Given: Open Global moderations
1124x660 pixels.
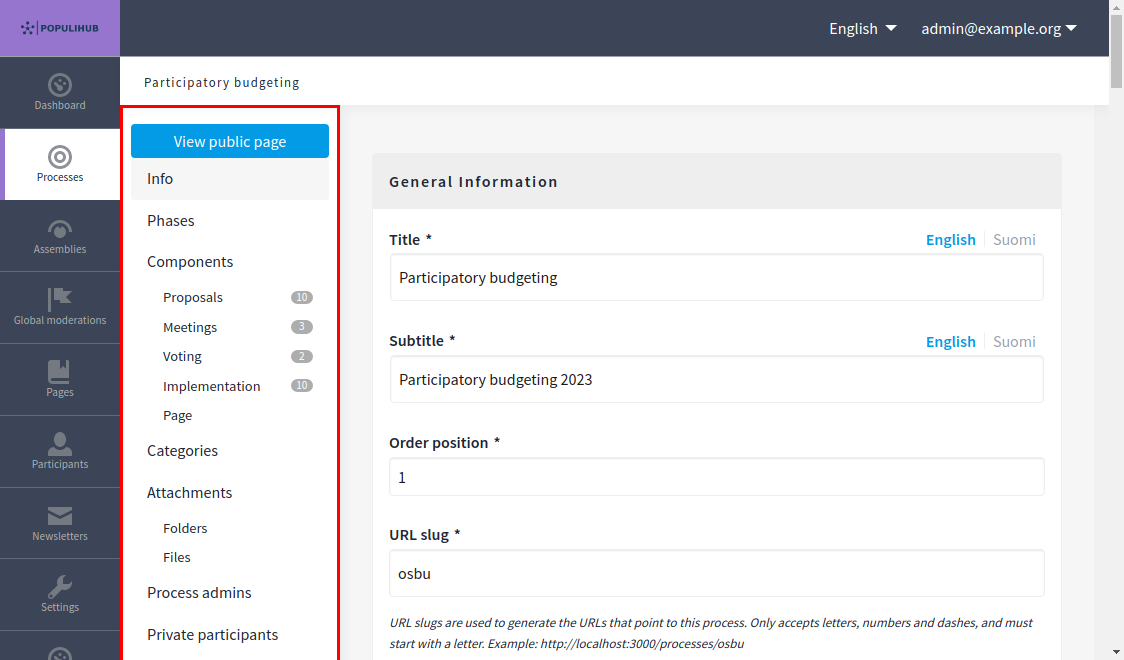Looking at the screenshot, I should [60, 306].
